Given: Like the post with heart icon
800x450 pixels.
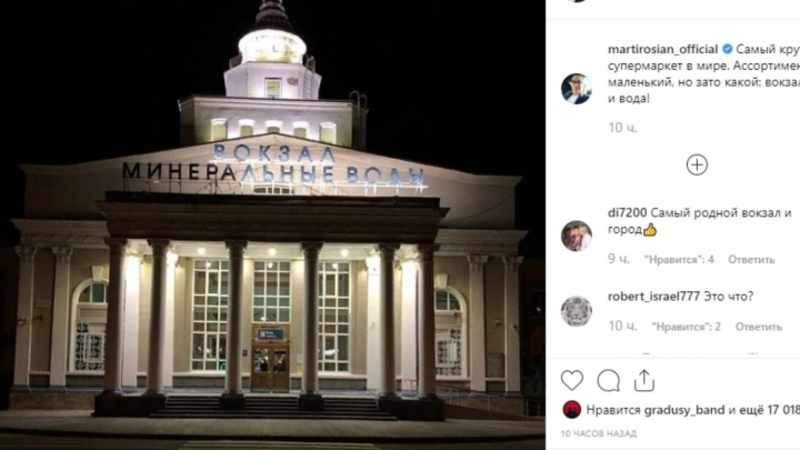Looking at the screenshot, I should pyautogui.click(x=571, y=381).
